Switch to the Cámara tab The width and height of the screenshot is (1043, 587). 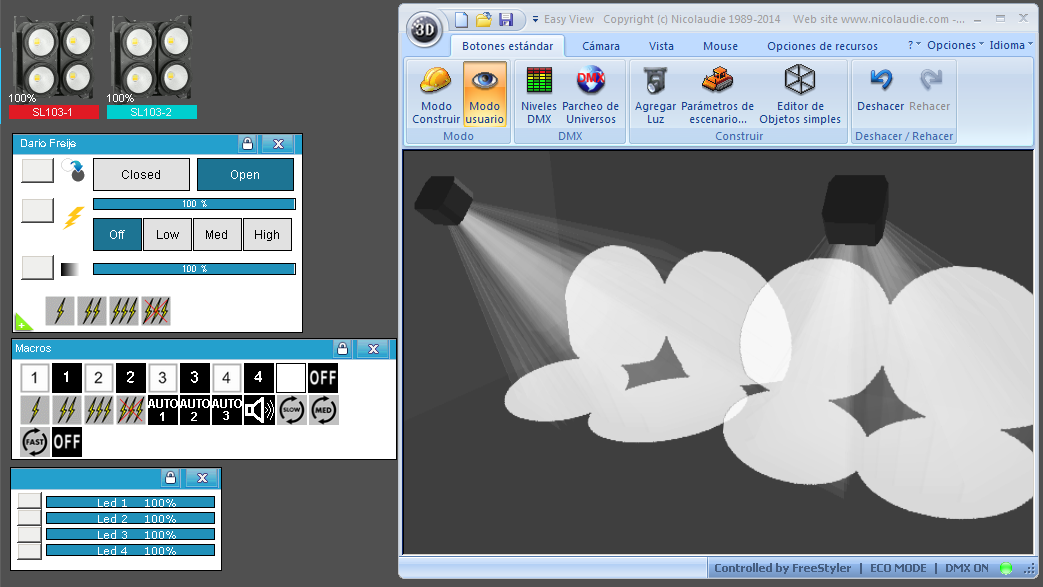pyautogui.click(x=601, y=46)
